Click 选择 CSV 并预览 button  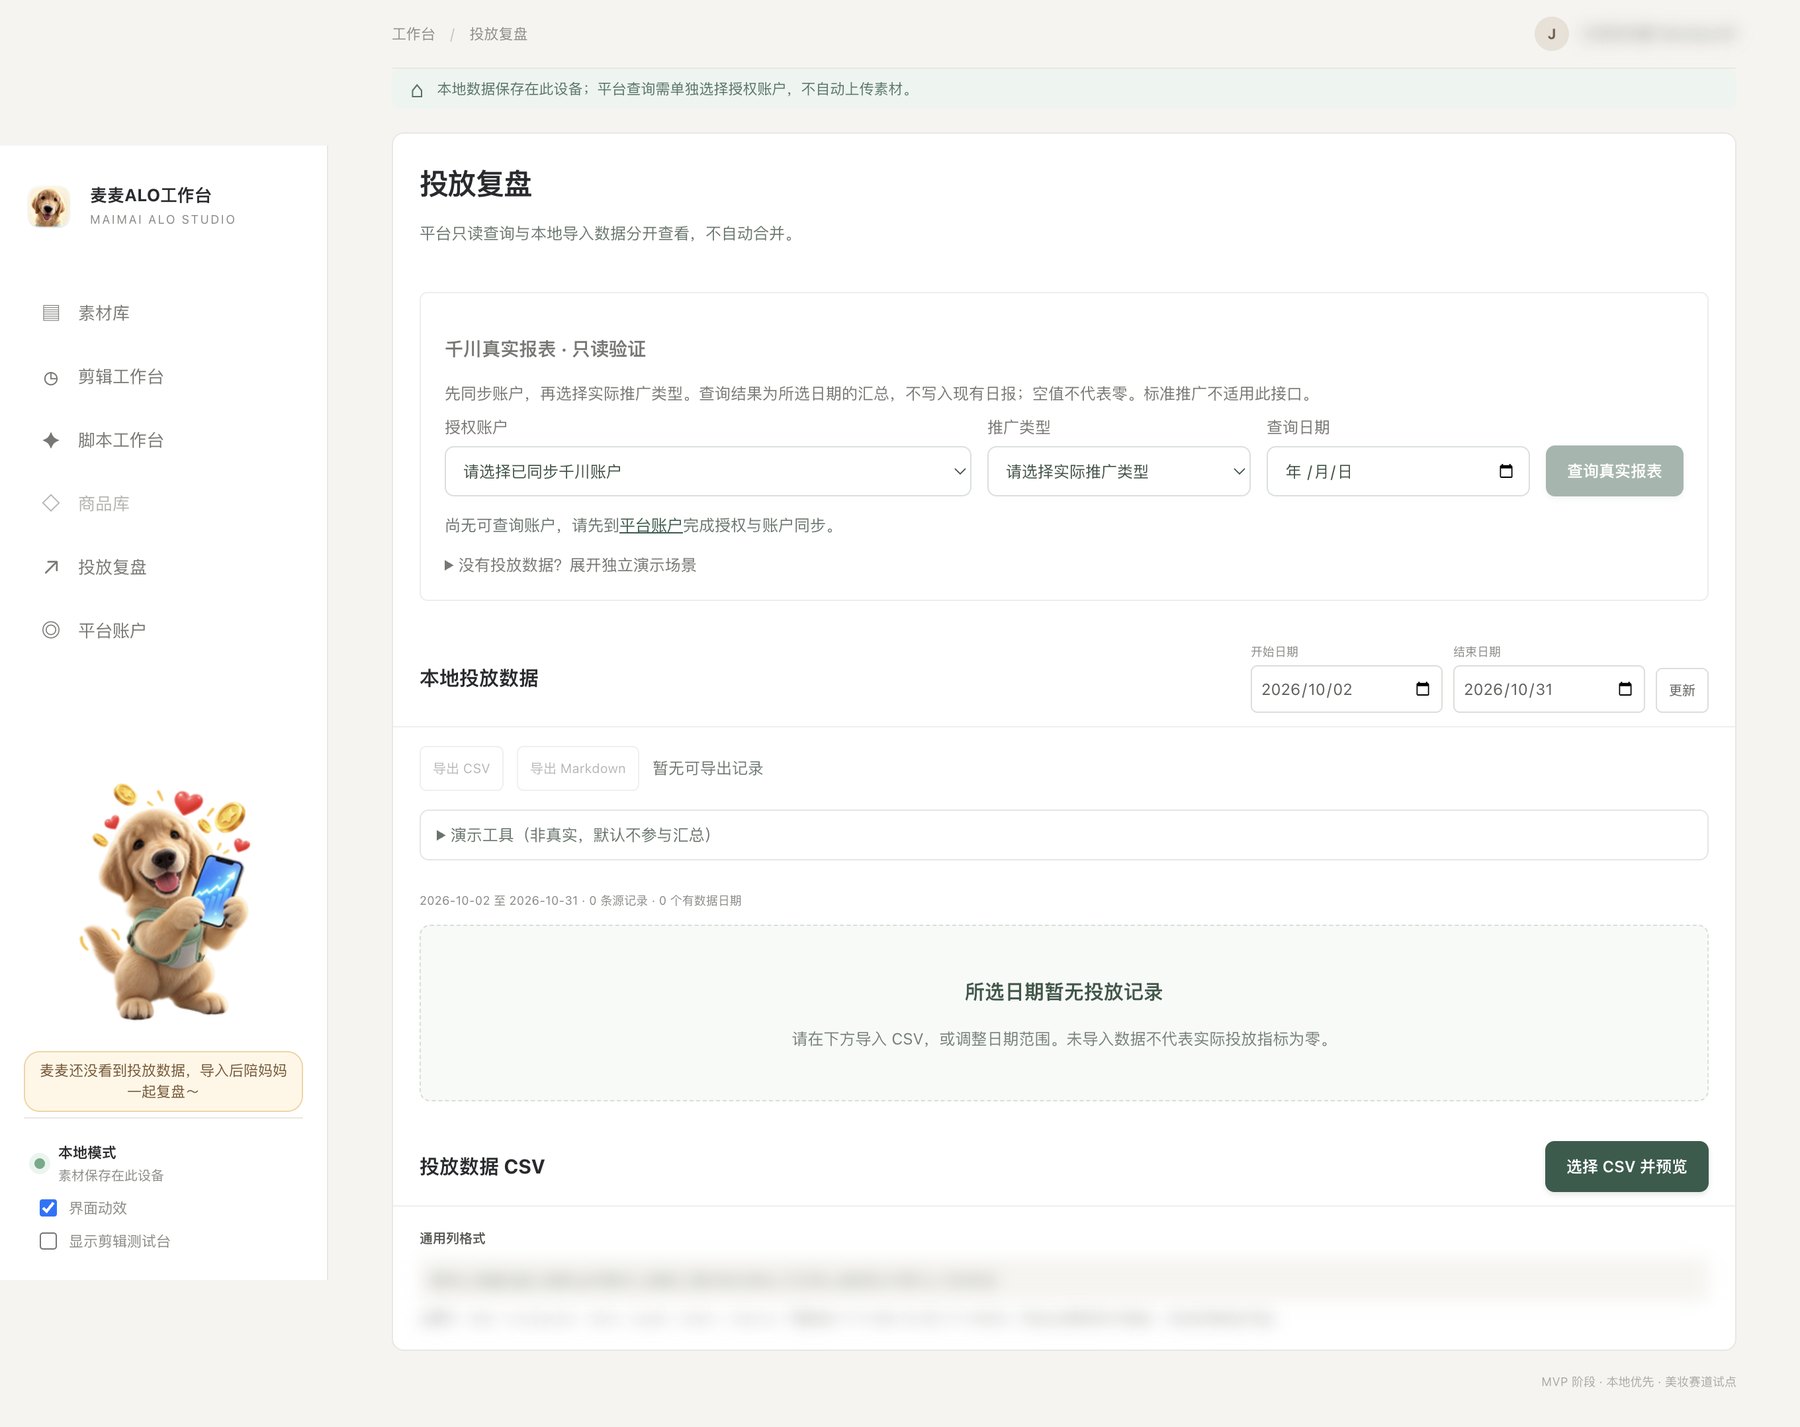tap(1626, 1166)
